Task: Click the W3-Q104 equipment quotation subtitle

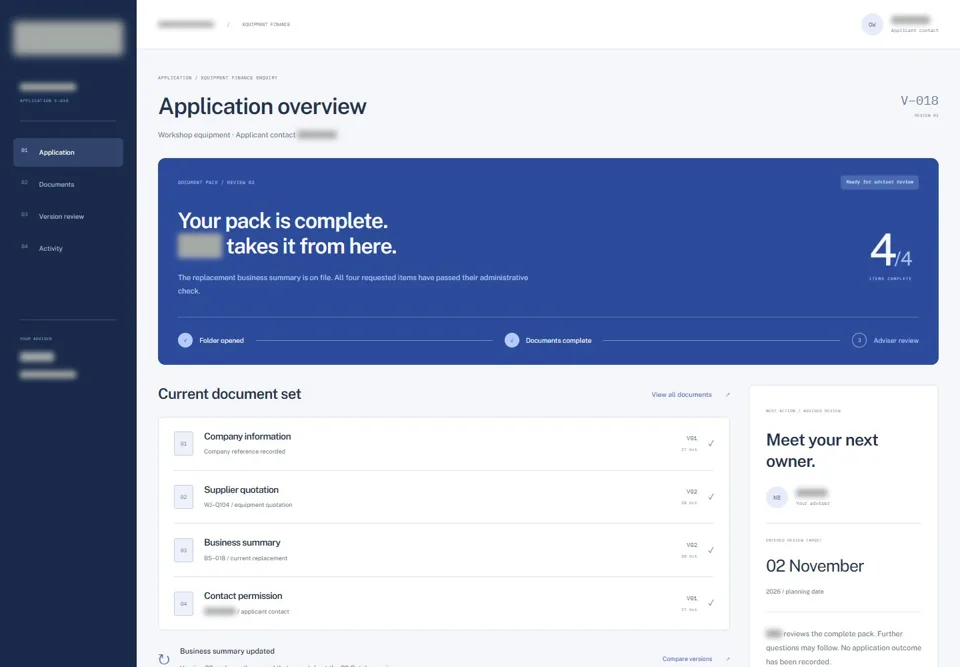Action: click(248, 505)
